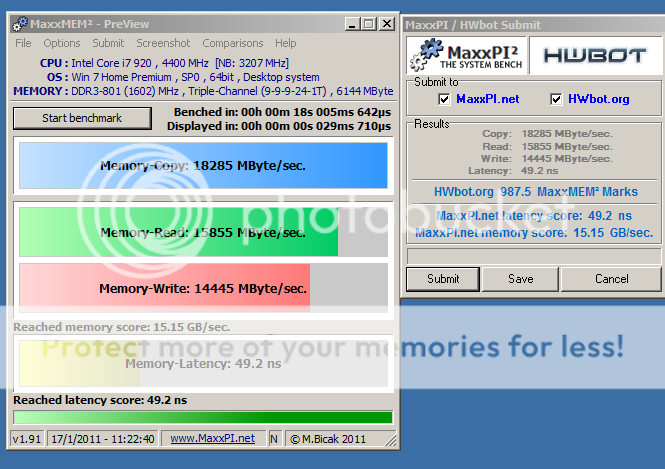665x469 pixels.
Task: Click the N indicator in status bar
Action: tap(274, 438)
